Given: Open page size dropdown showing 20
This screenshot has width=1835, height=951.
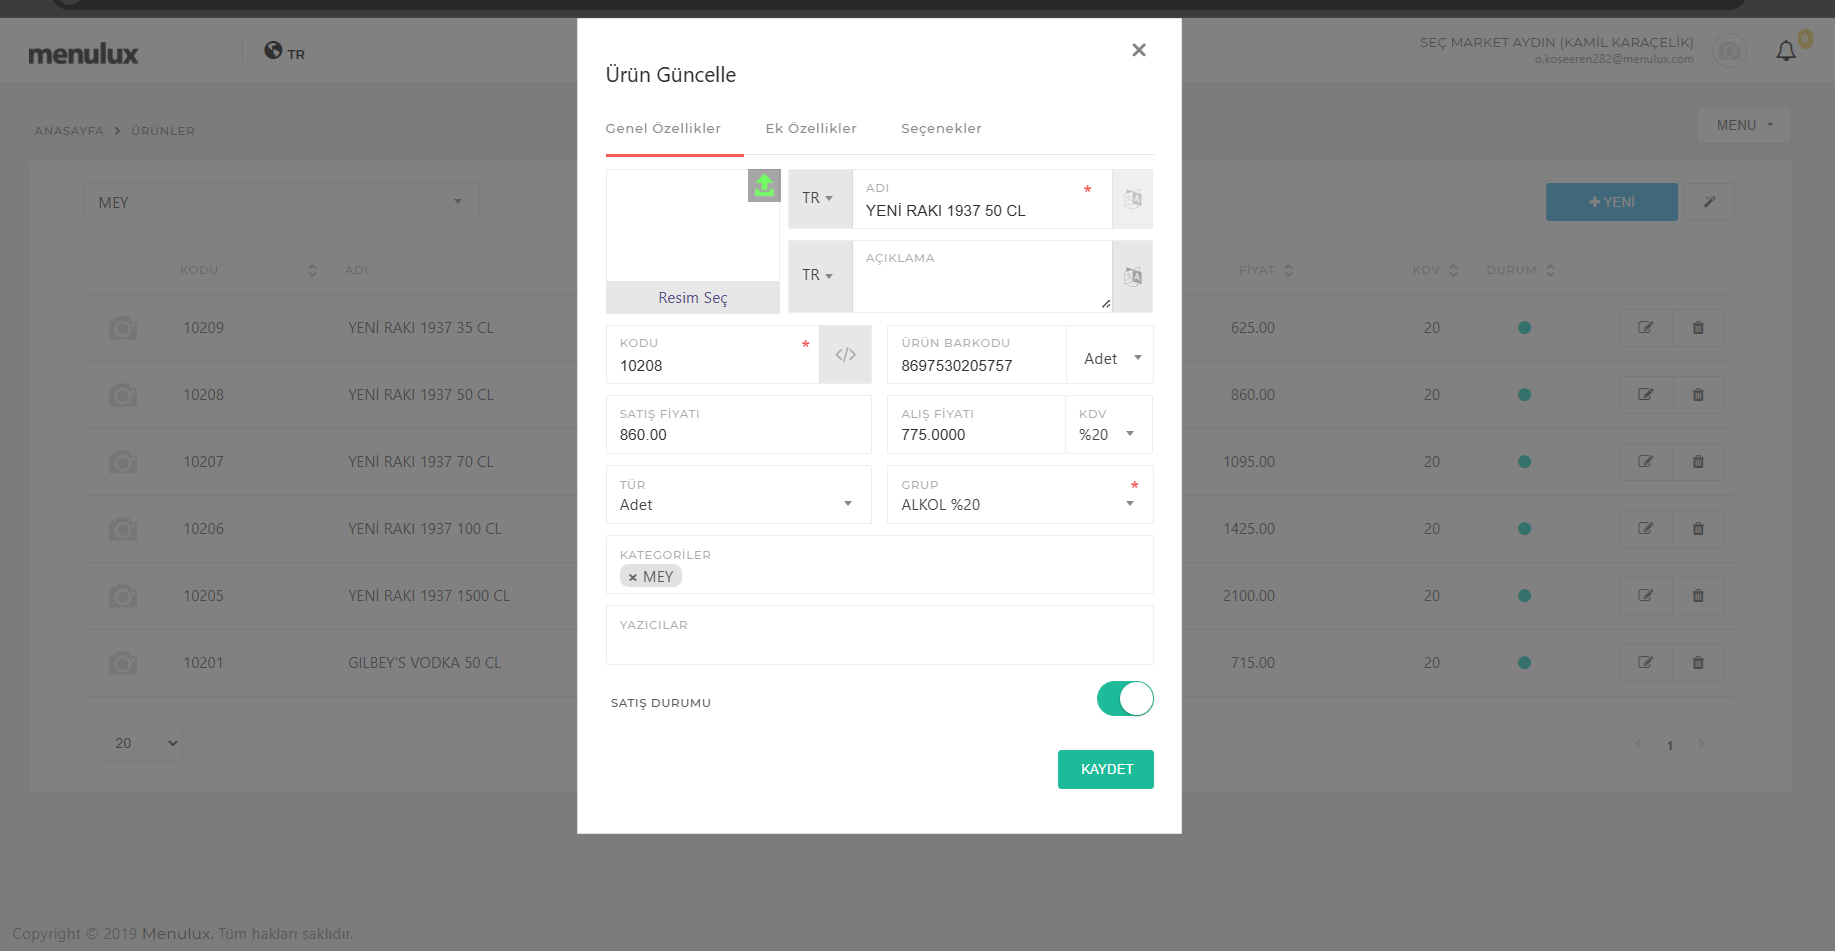Looking at the screenshot, I should coord(142,743).
